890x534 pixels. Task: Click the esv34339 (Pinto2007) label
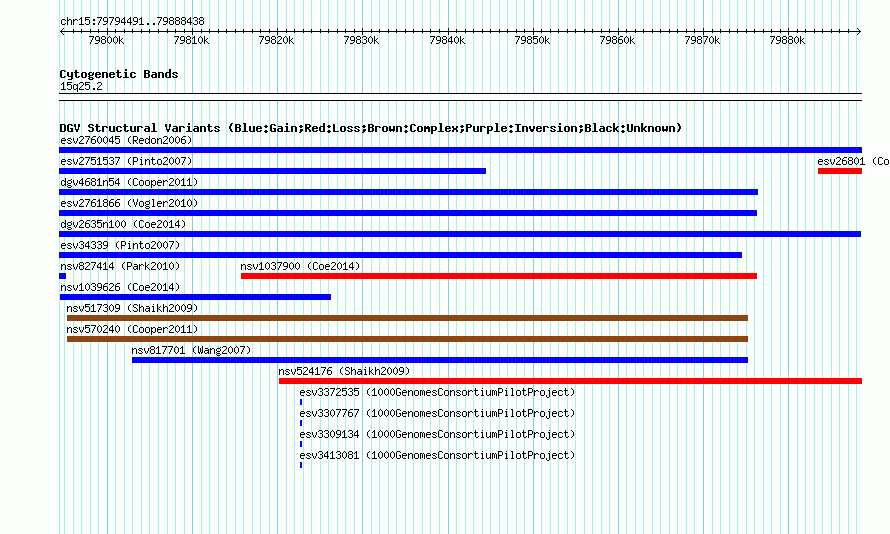[x=120, y=245]
